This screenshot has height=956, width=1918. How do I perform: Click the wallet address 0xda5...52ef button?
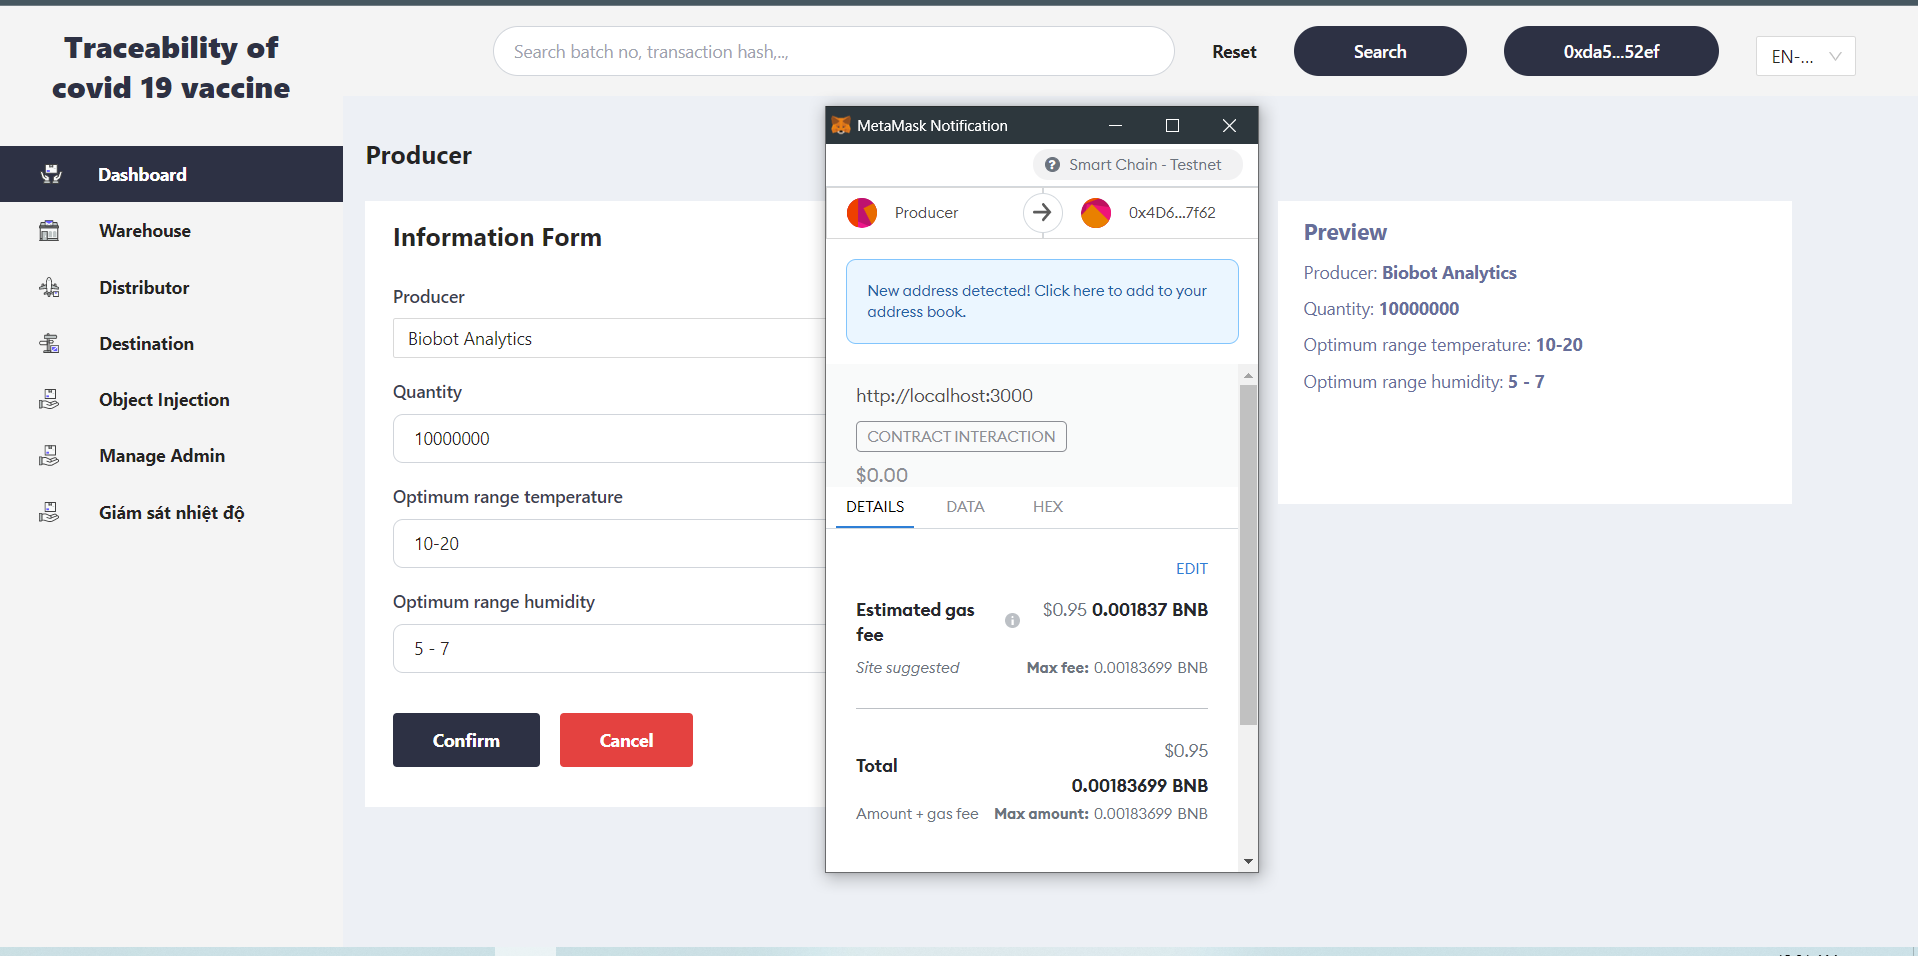1611,51
